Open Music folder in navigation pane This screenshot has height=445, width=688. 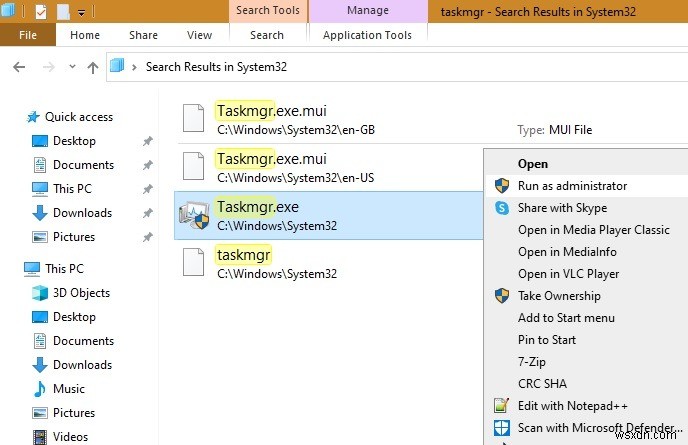coord(69,389)
